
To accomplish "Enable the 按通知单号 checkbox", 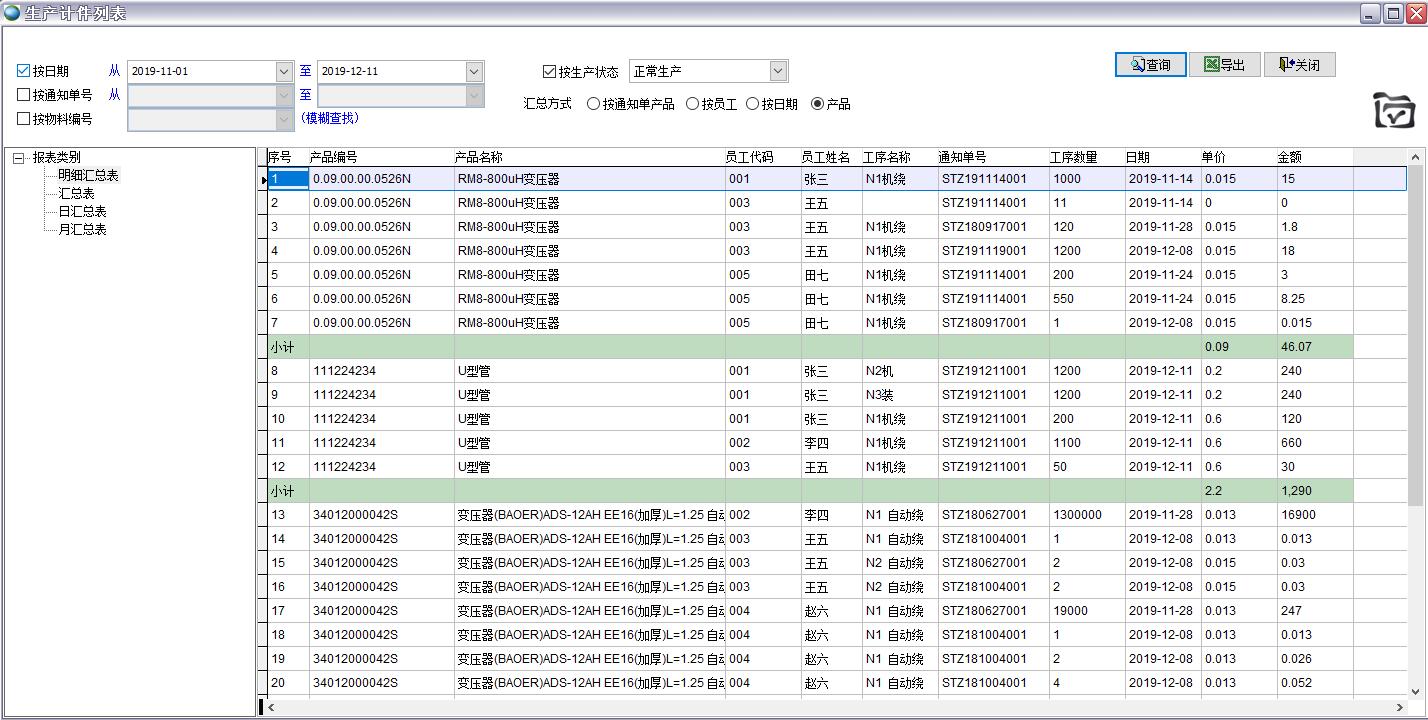I will click(x=24, y=95).
